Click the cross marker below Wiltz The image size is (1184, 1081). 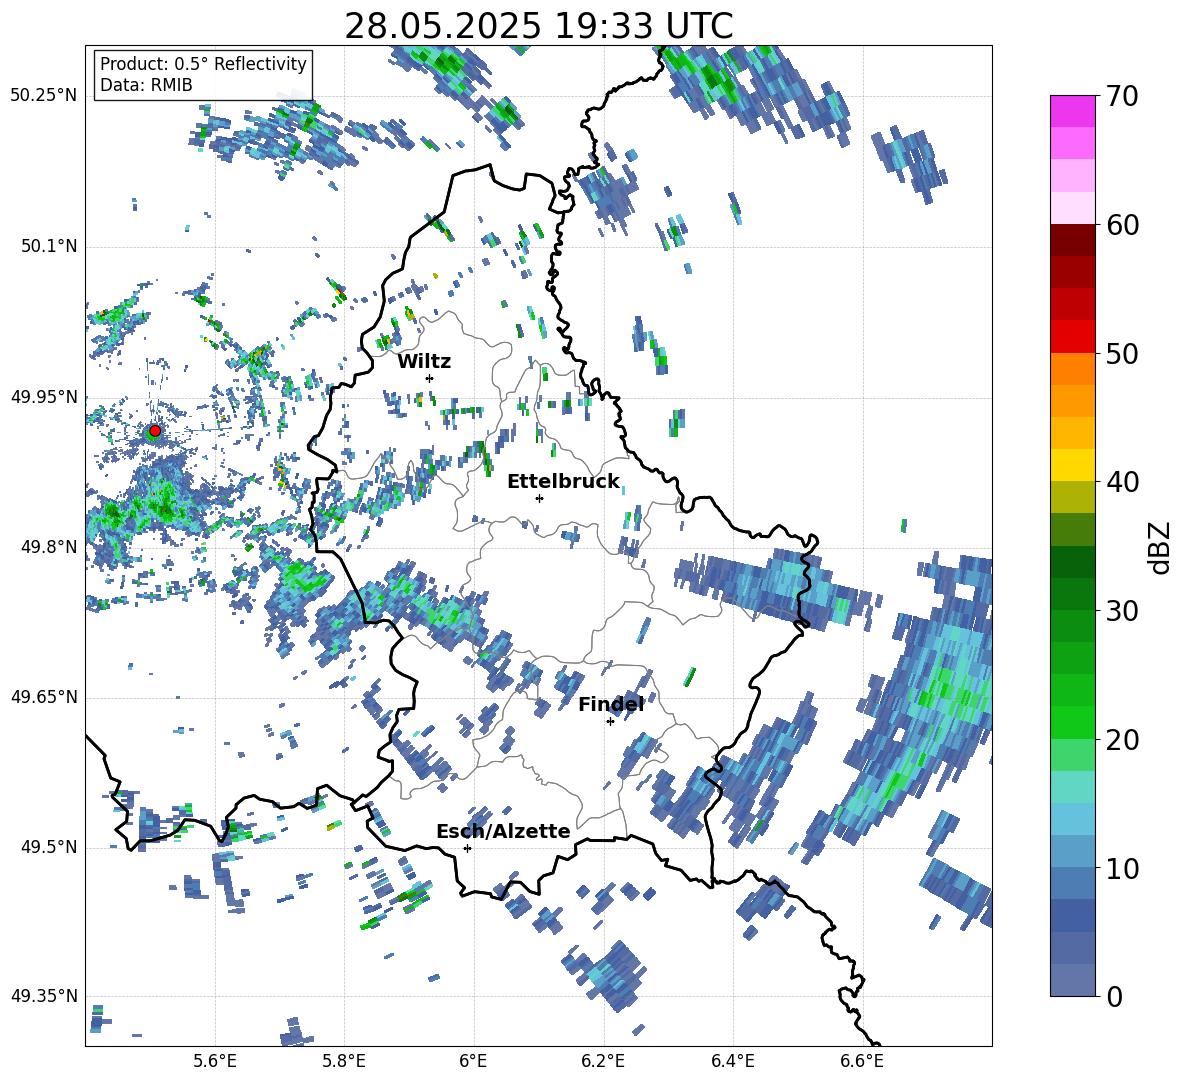click(x=430, y=378)
